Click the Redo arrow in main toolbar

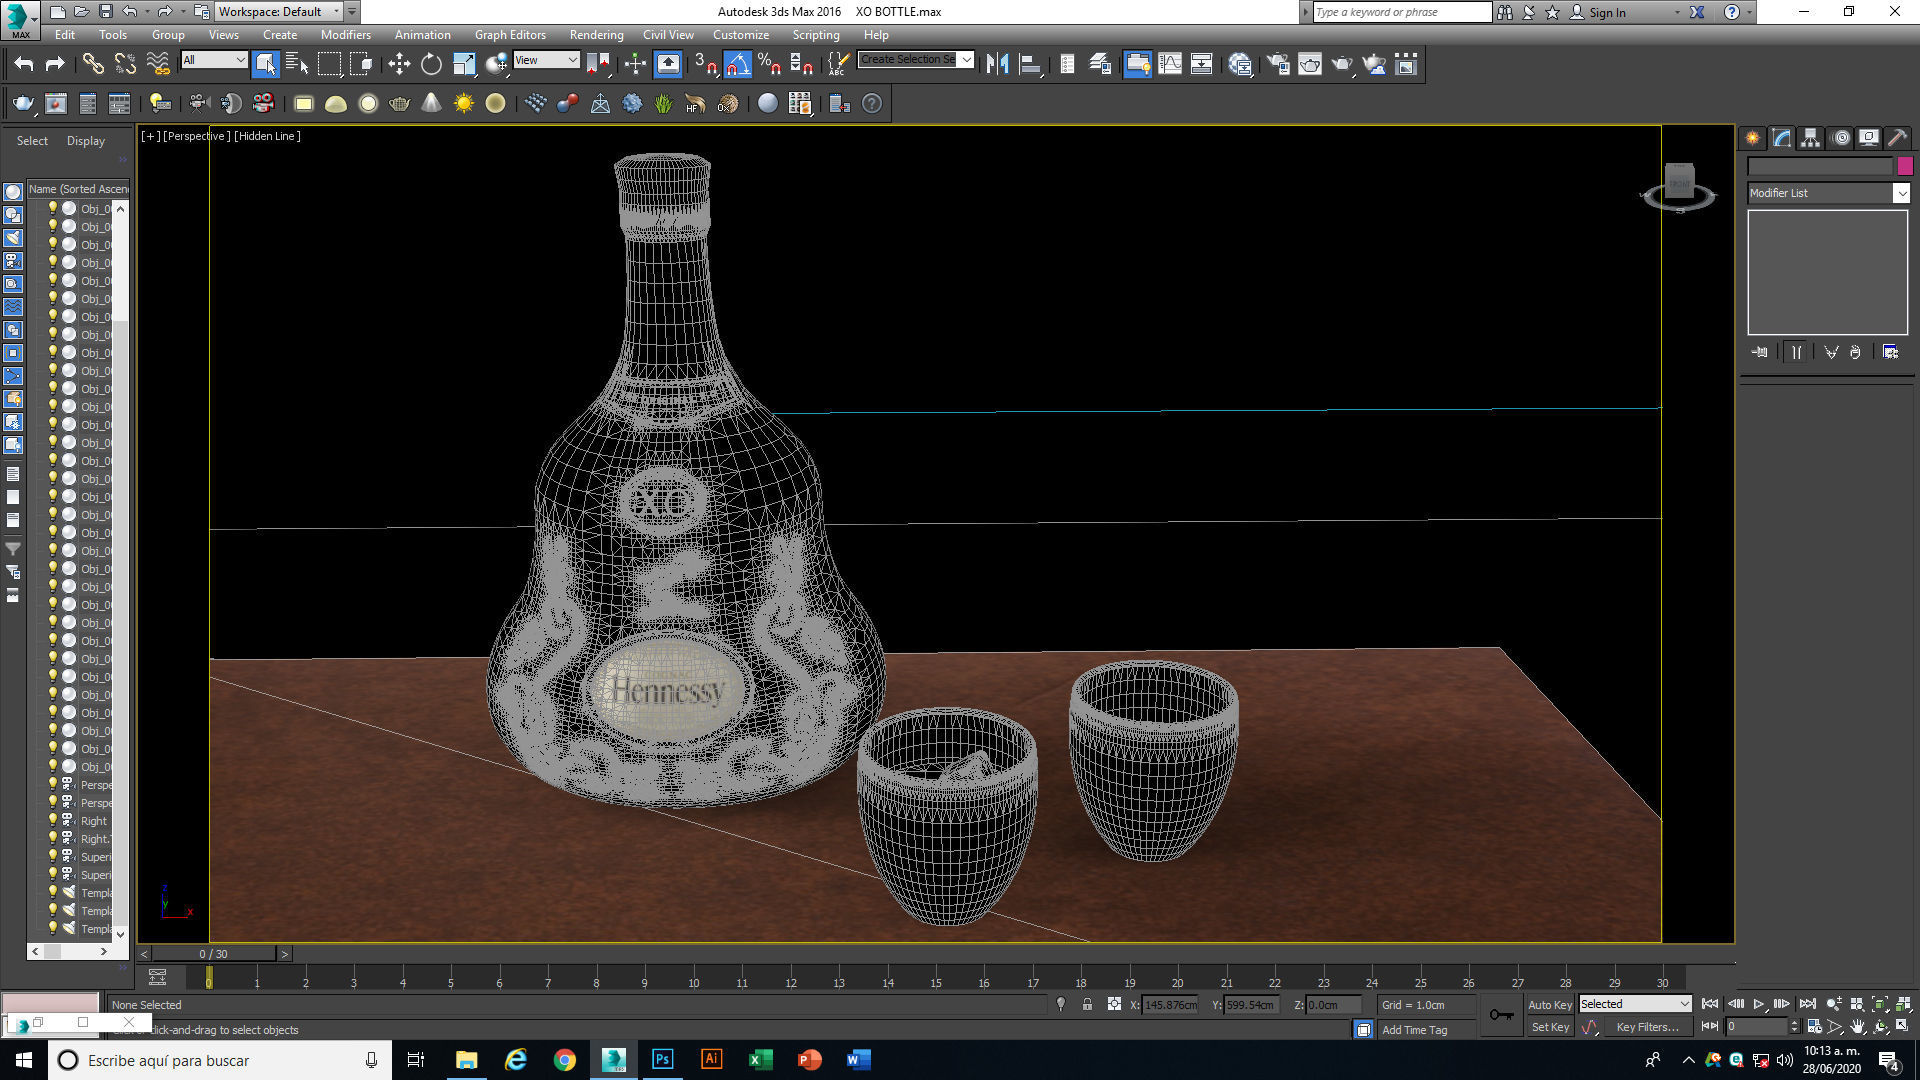pyautogui.click(x=55, y=64)
